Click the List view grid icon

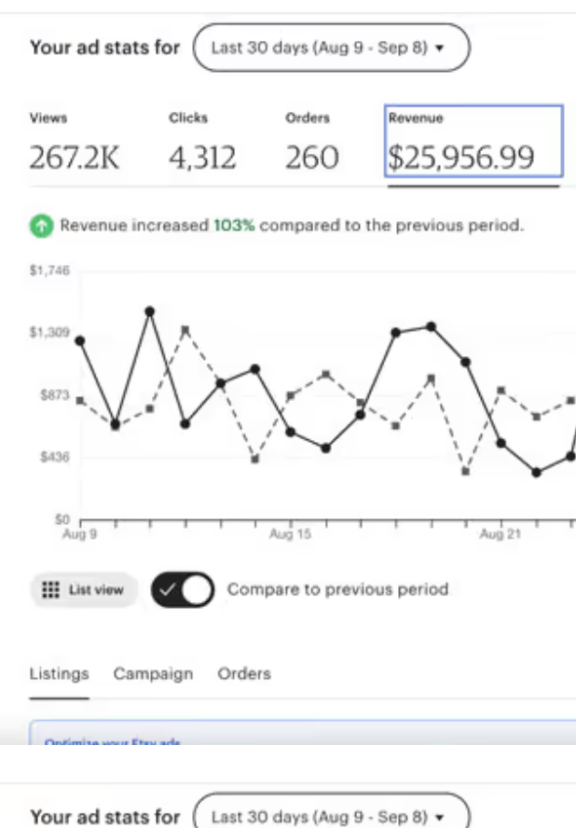49,589
